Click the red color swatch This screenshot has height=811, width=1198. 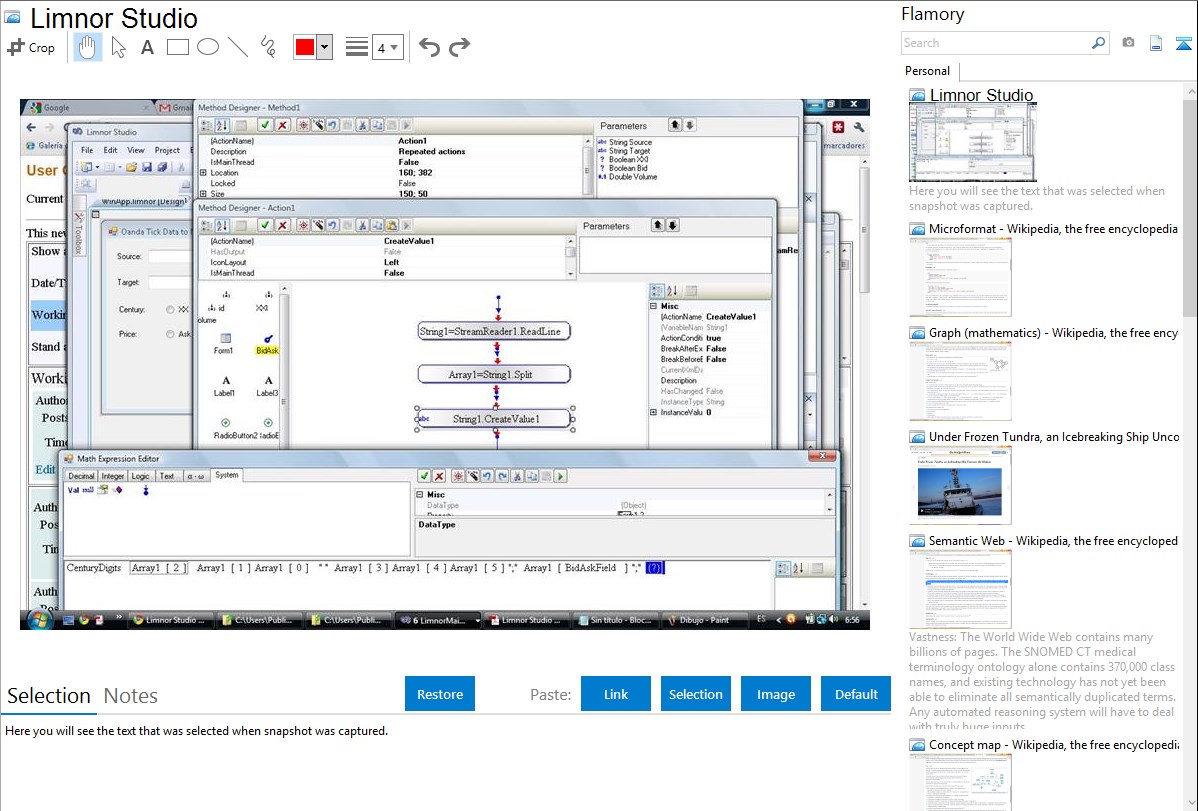[305, 47]
